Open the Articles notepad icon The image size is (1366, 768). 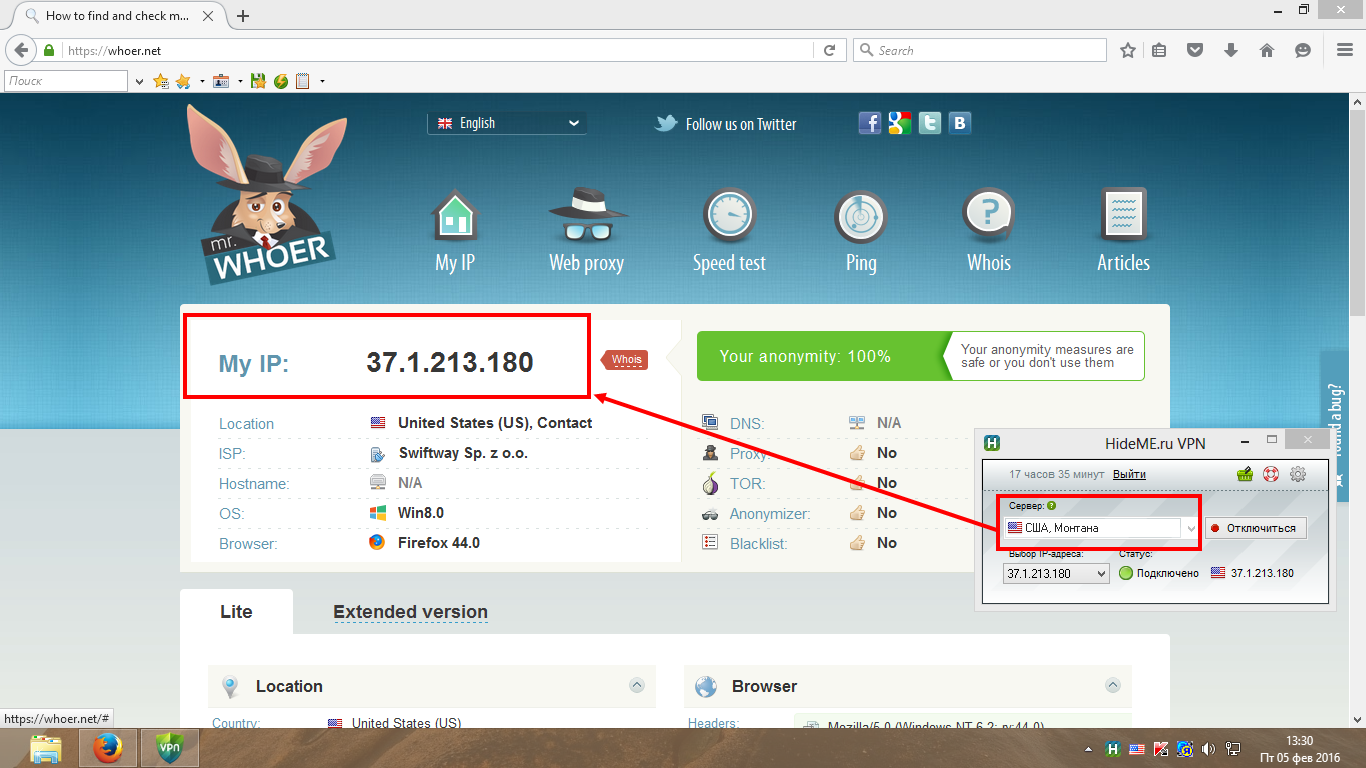pos(1123,215)
